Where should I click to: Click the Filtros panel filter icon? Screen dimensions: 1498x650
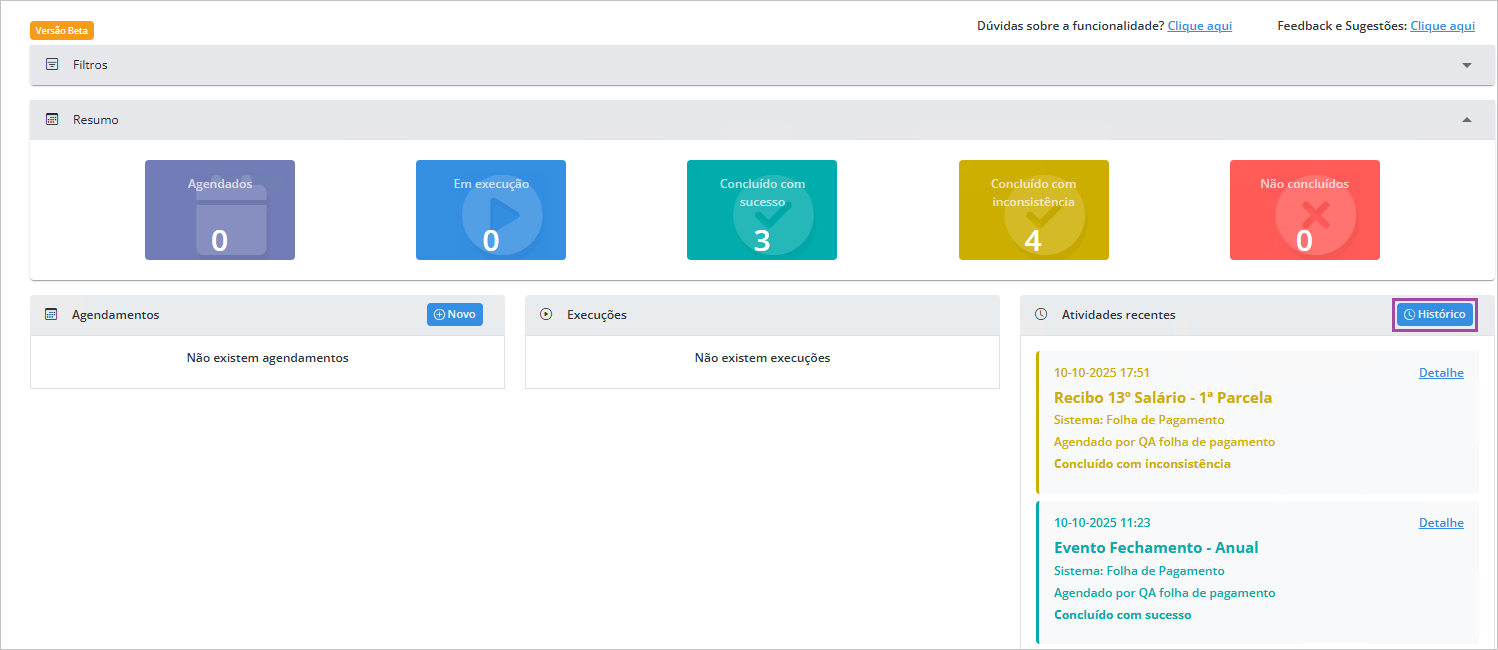click(52, 65)
